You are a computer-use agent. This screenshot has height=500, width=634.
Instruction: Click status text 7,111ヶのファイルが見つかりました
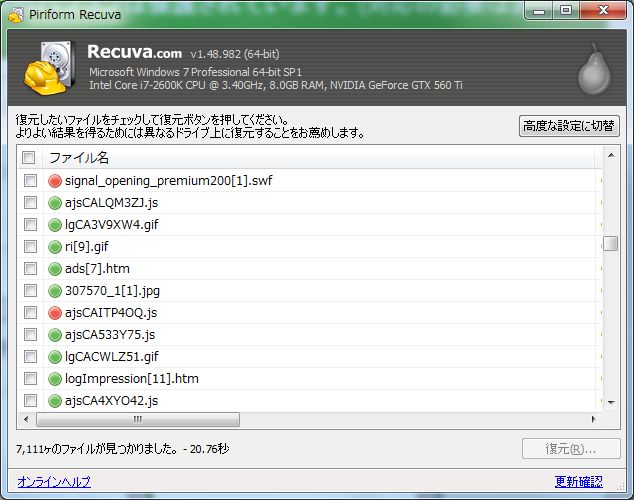96,449
